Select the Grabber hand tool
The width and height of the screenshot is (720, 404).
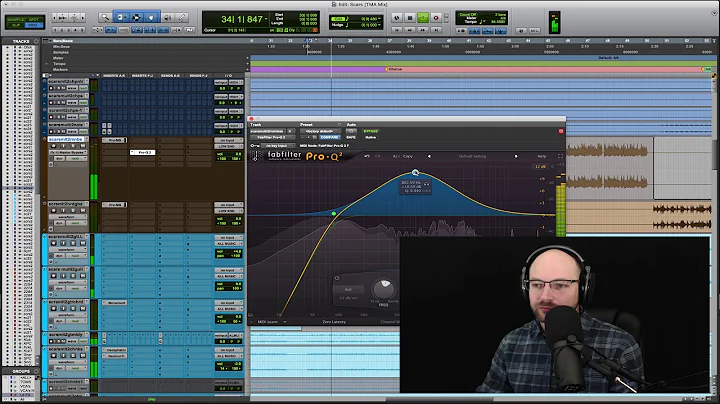152,17
